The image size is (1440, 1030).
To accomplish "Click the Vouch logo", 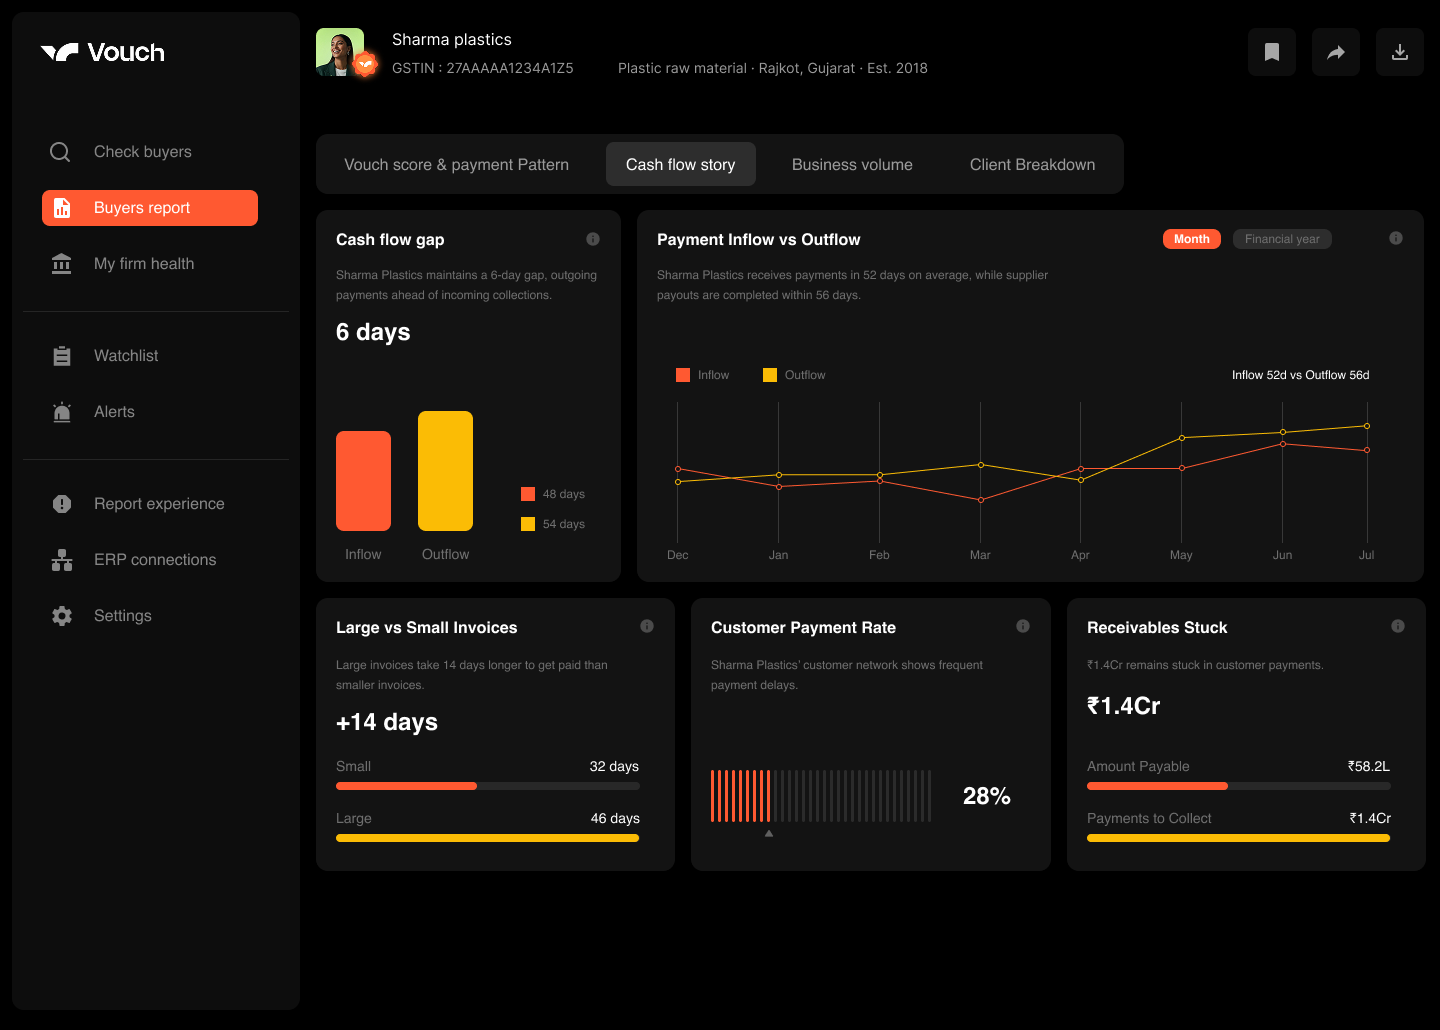I will (102, 52).
